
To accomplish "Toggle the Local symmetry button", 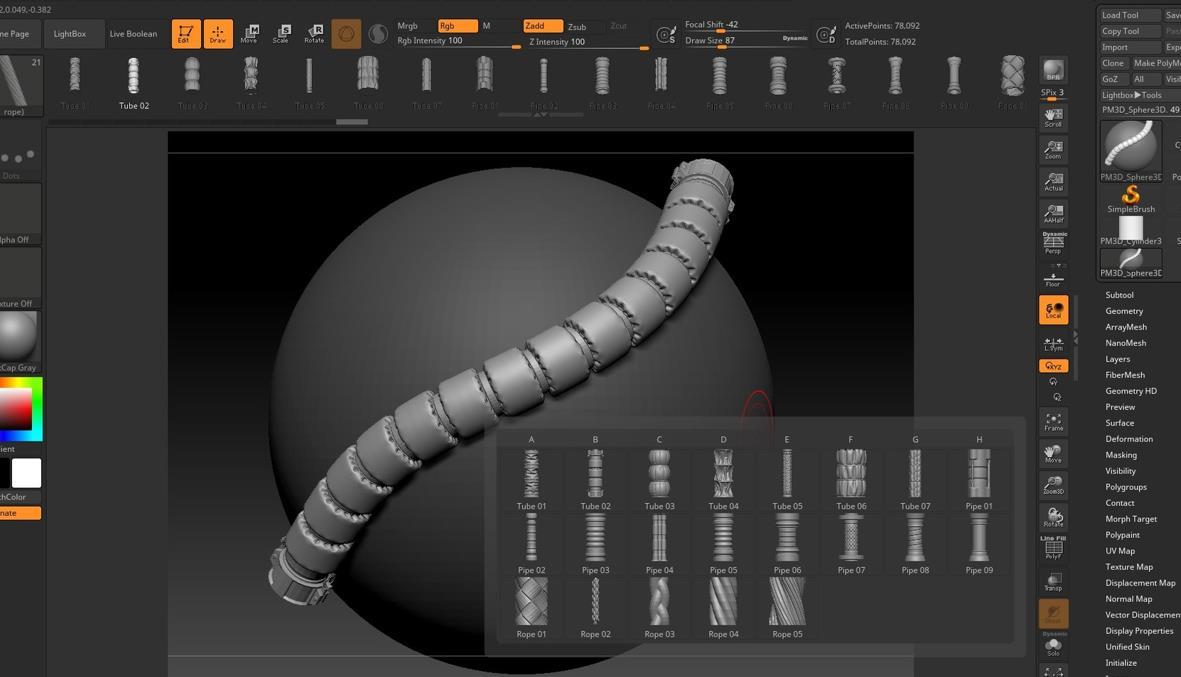I will click(x=1053, y=310).
